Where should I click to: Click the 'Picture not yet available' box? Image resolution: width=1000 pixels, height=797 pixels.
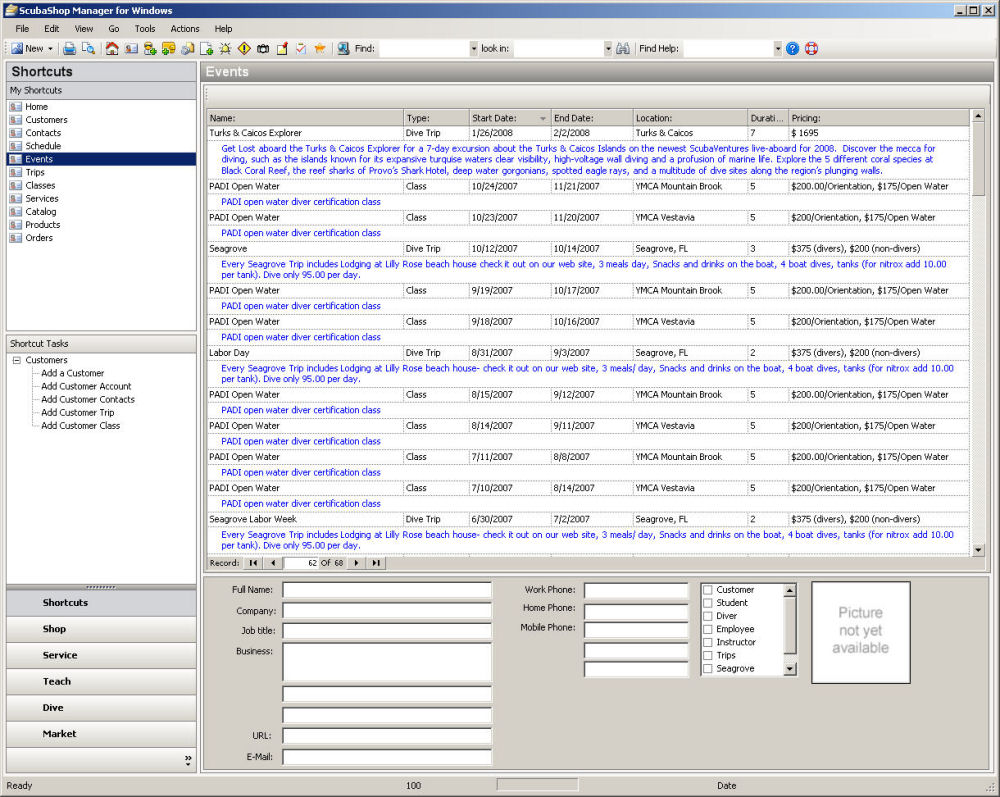[860, 632]
